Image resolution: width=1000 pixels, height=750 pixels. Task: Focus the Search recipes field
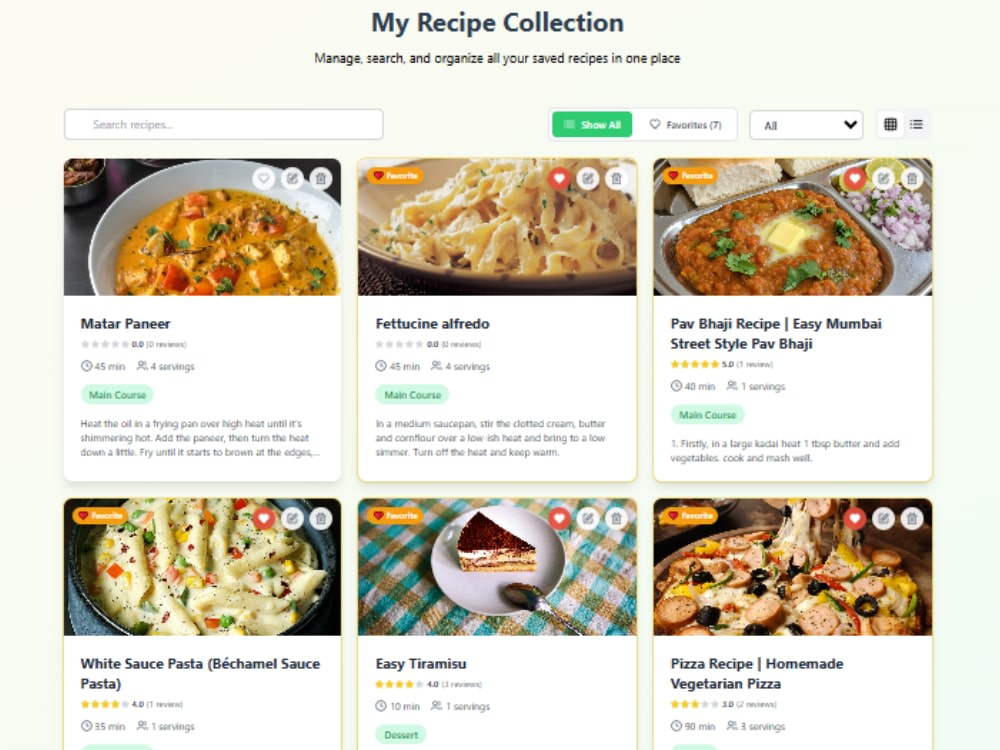click(224, 124)
